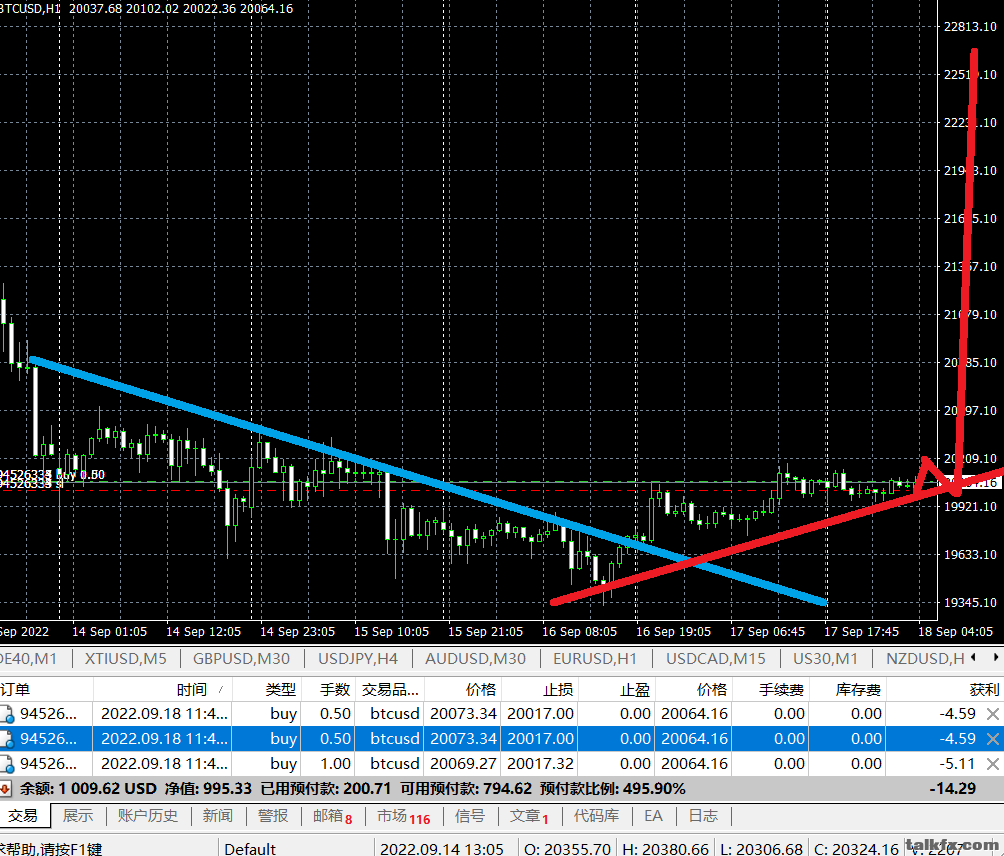Image resolution: width=1004 pixels, height=856 pixels.
Task: Open the 展示 terminal tab
Action: coord(78,816)
